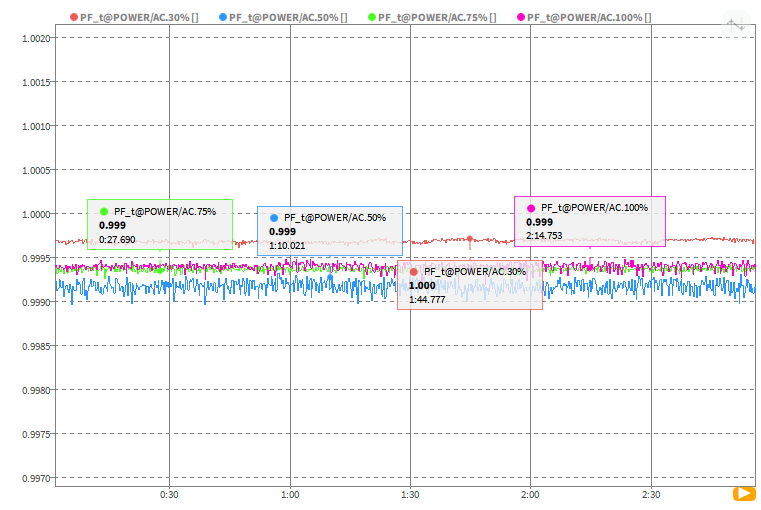Click the 1:30 label on the time axis

tap(410, 494)
